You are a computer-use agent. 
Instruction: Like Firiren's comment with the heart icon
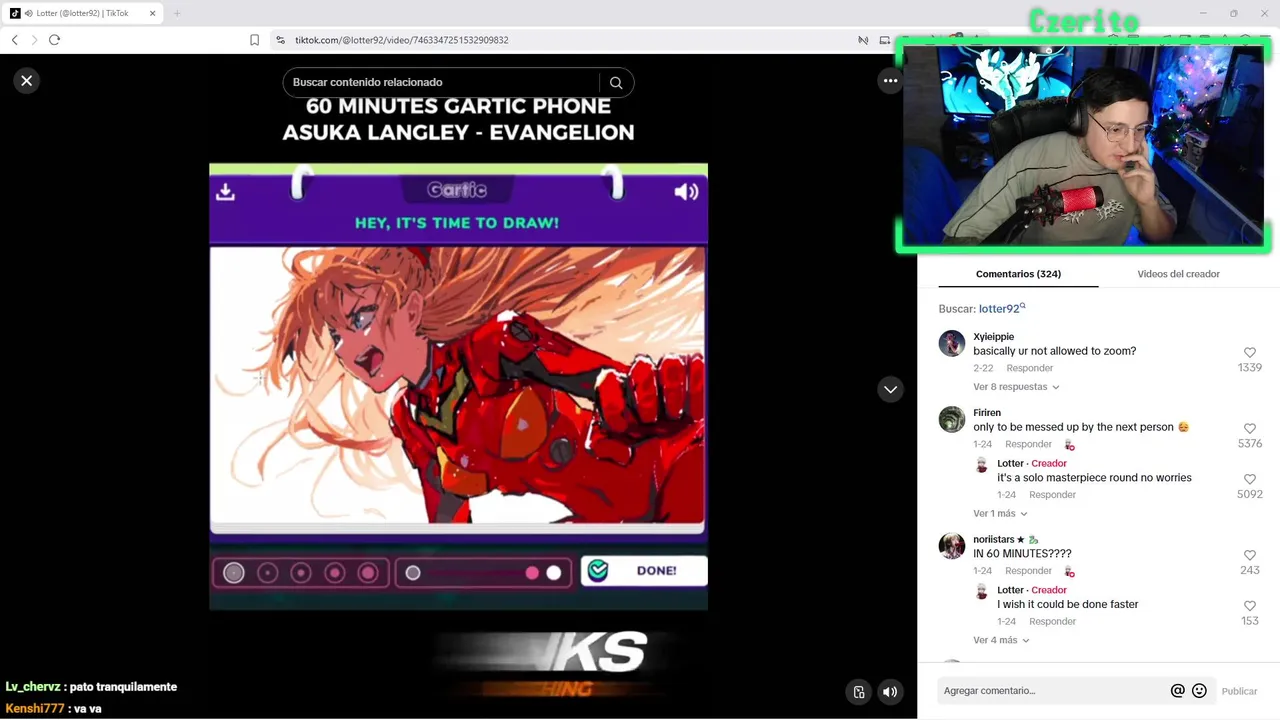[x=1250, y=429]
